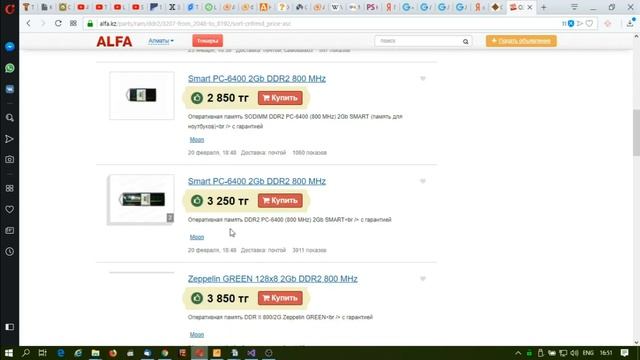Viewport: 640px width, 360px height.
Task: Open Speed Dial from the address toolbar
Action: 73,23
